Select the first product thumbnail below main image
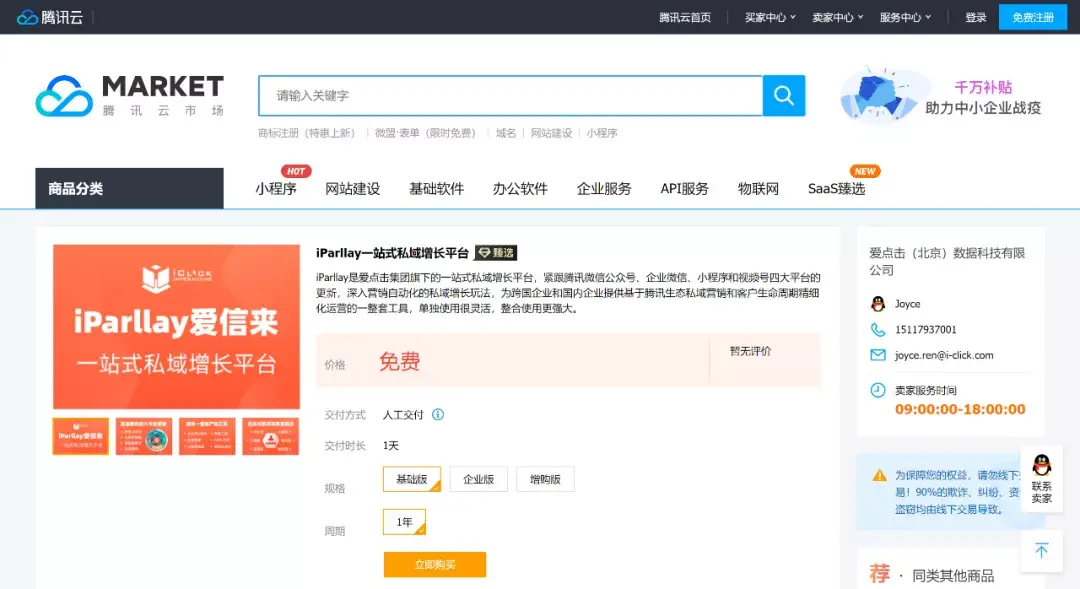This screenshot has height=589, width=1080. tap(80, 436)
